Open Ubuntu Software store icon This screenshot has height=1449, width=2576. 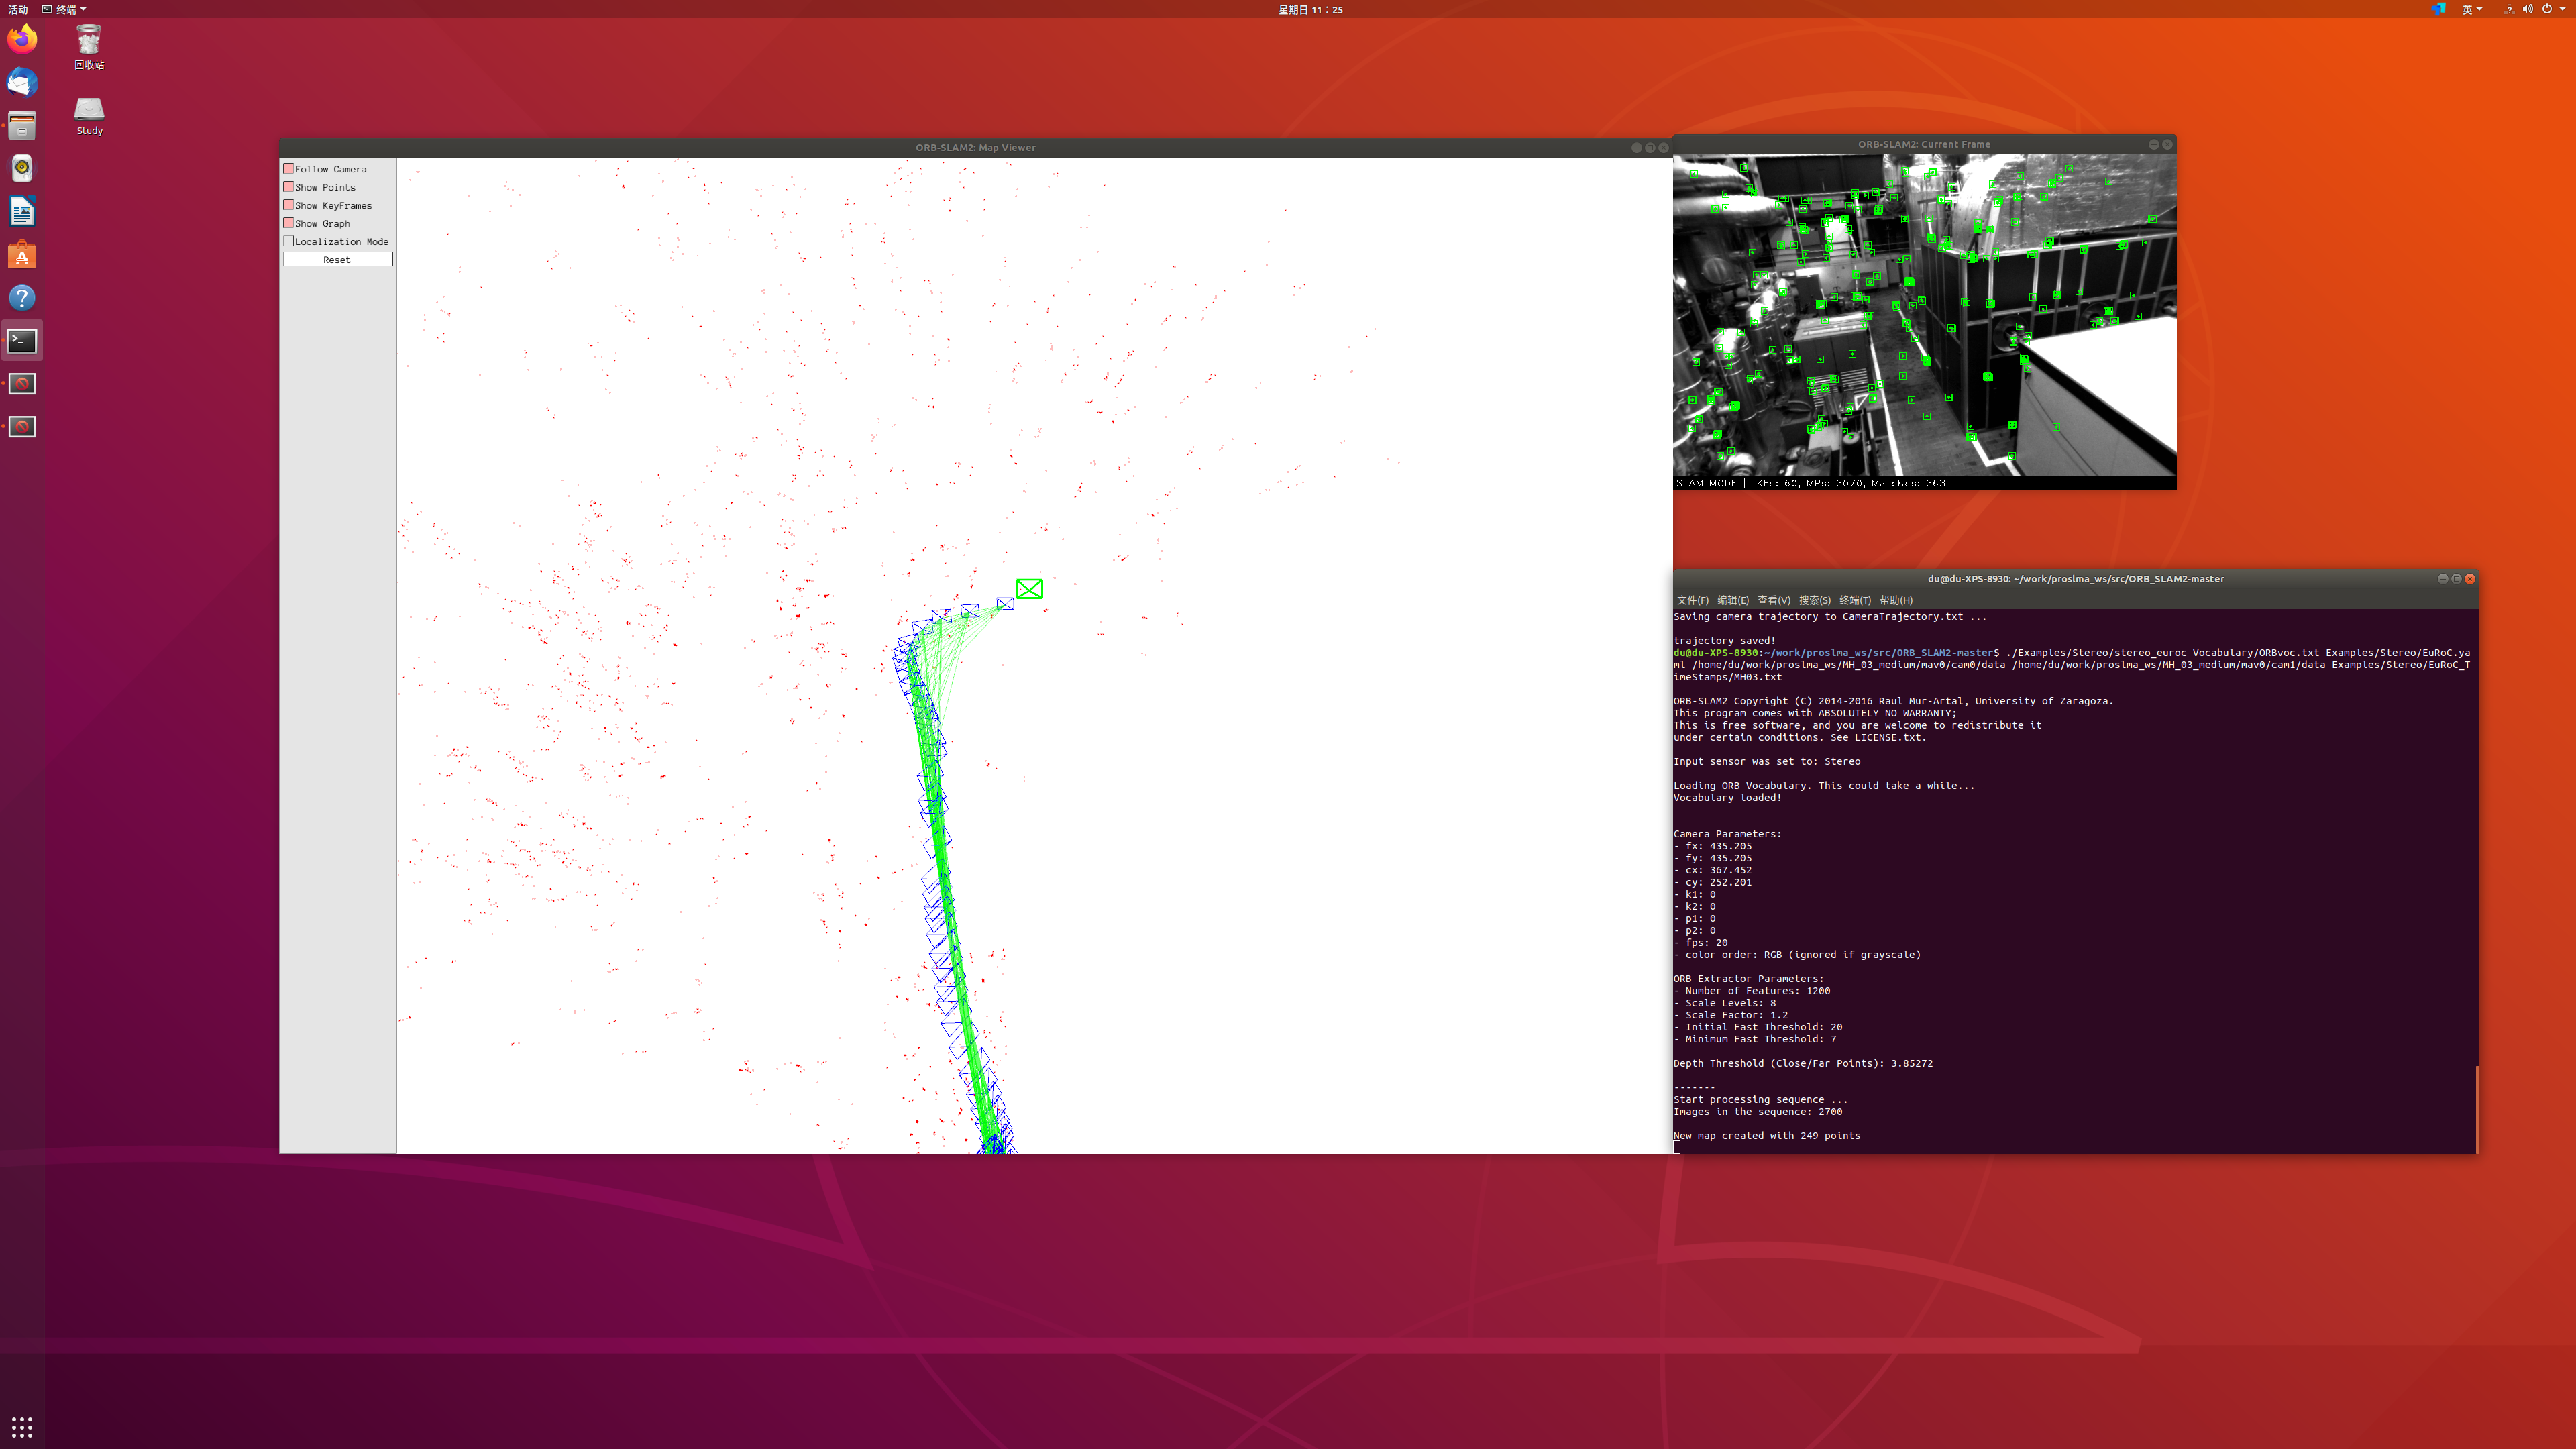pos(22,255)
